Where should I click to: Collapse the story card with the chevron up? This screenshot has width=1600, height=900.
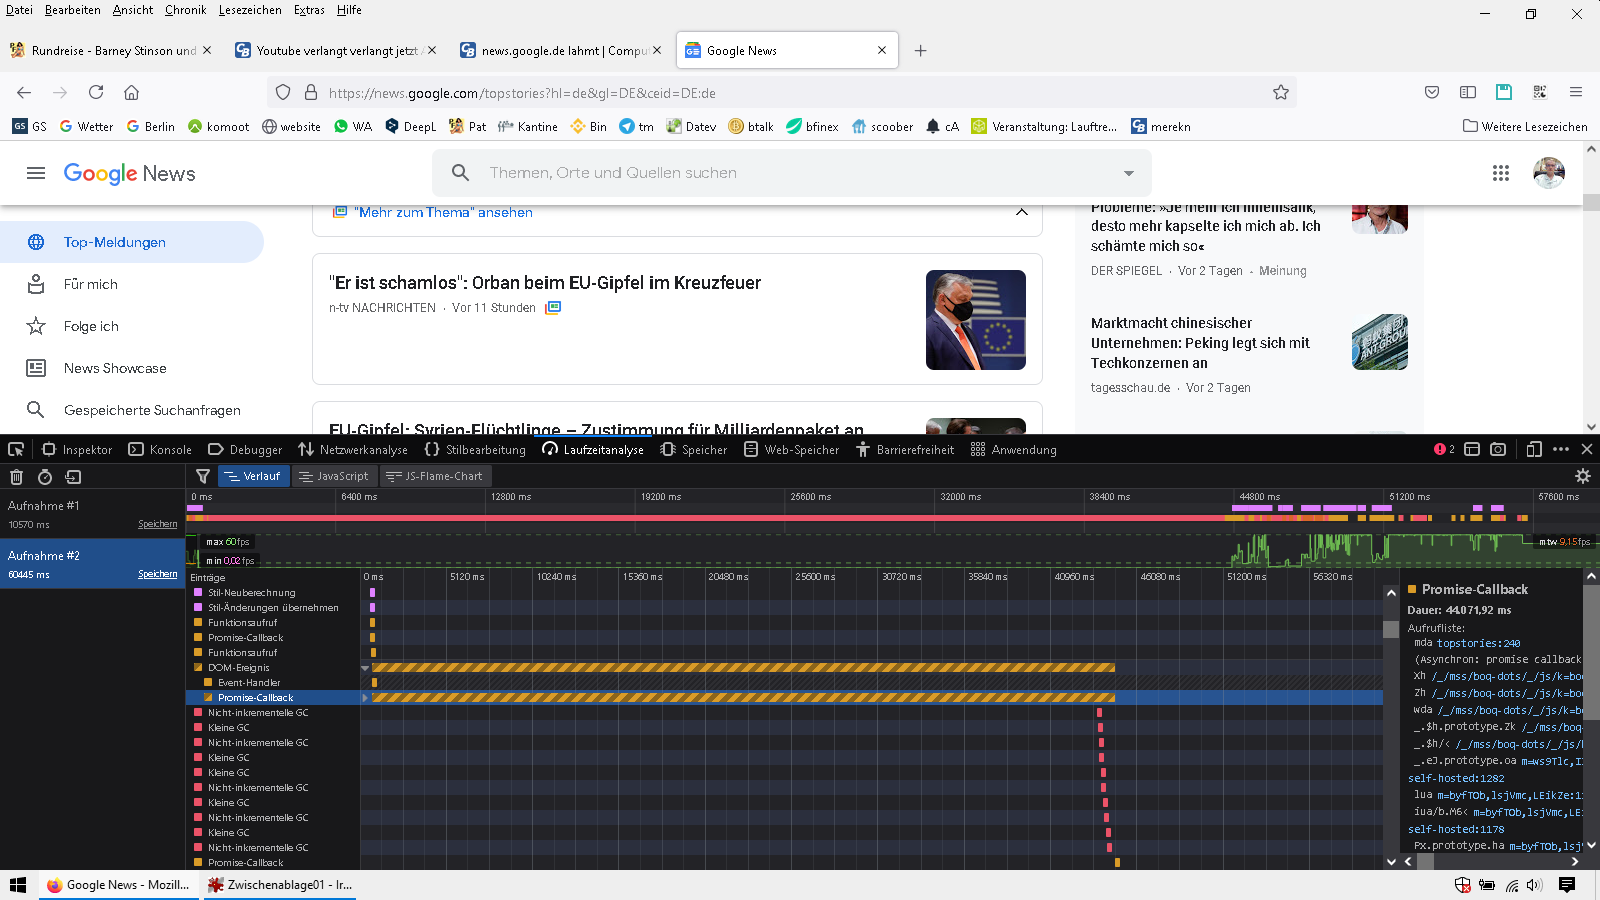click(1022, 211)
